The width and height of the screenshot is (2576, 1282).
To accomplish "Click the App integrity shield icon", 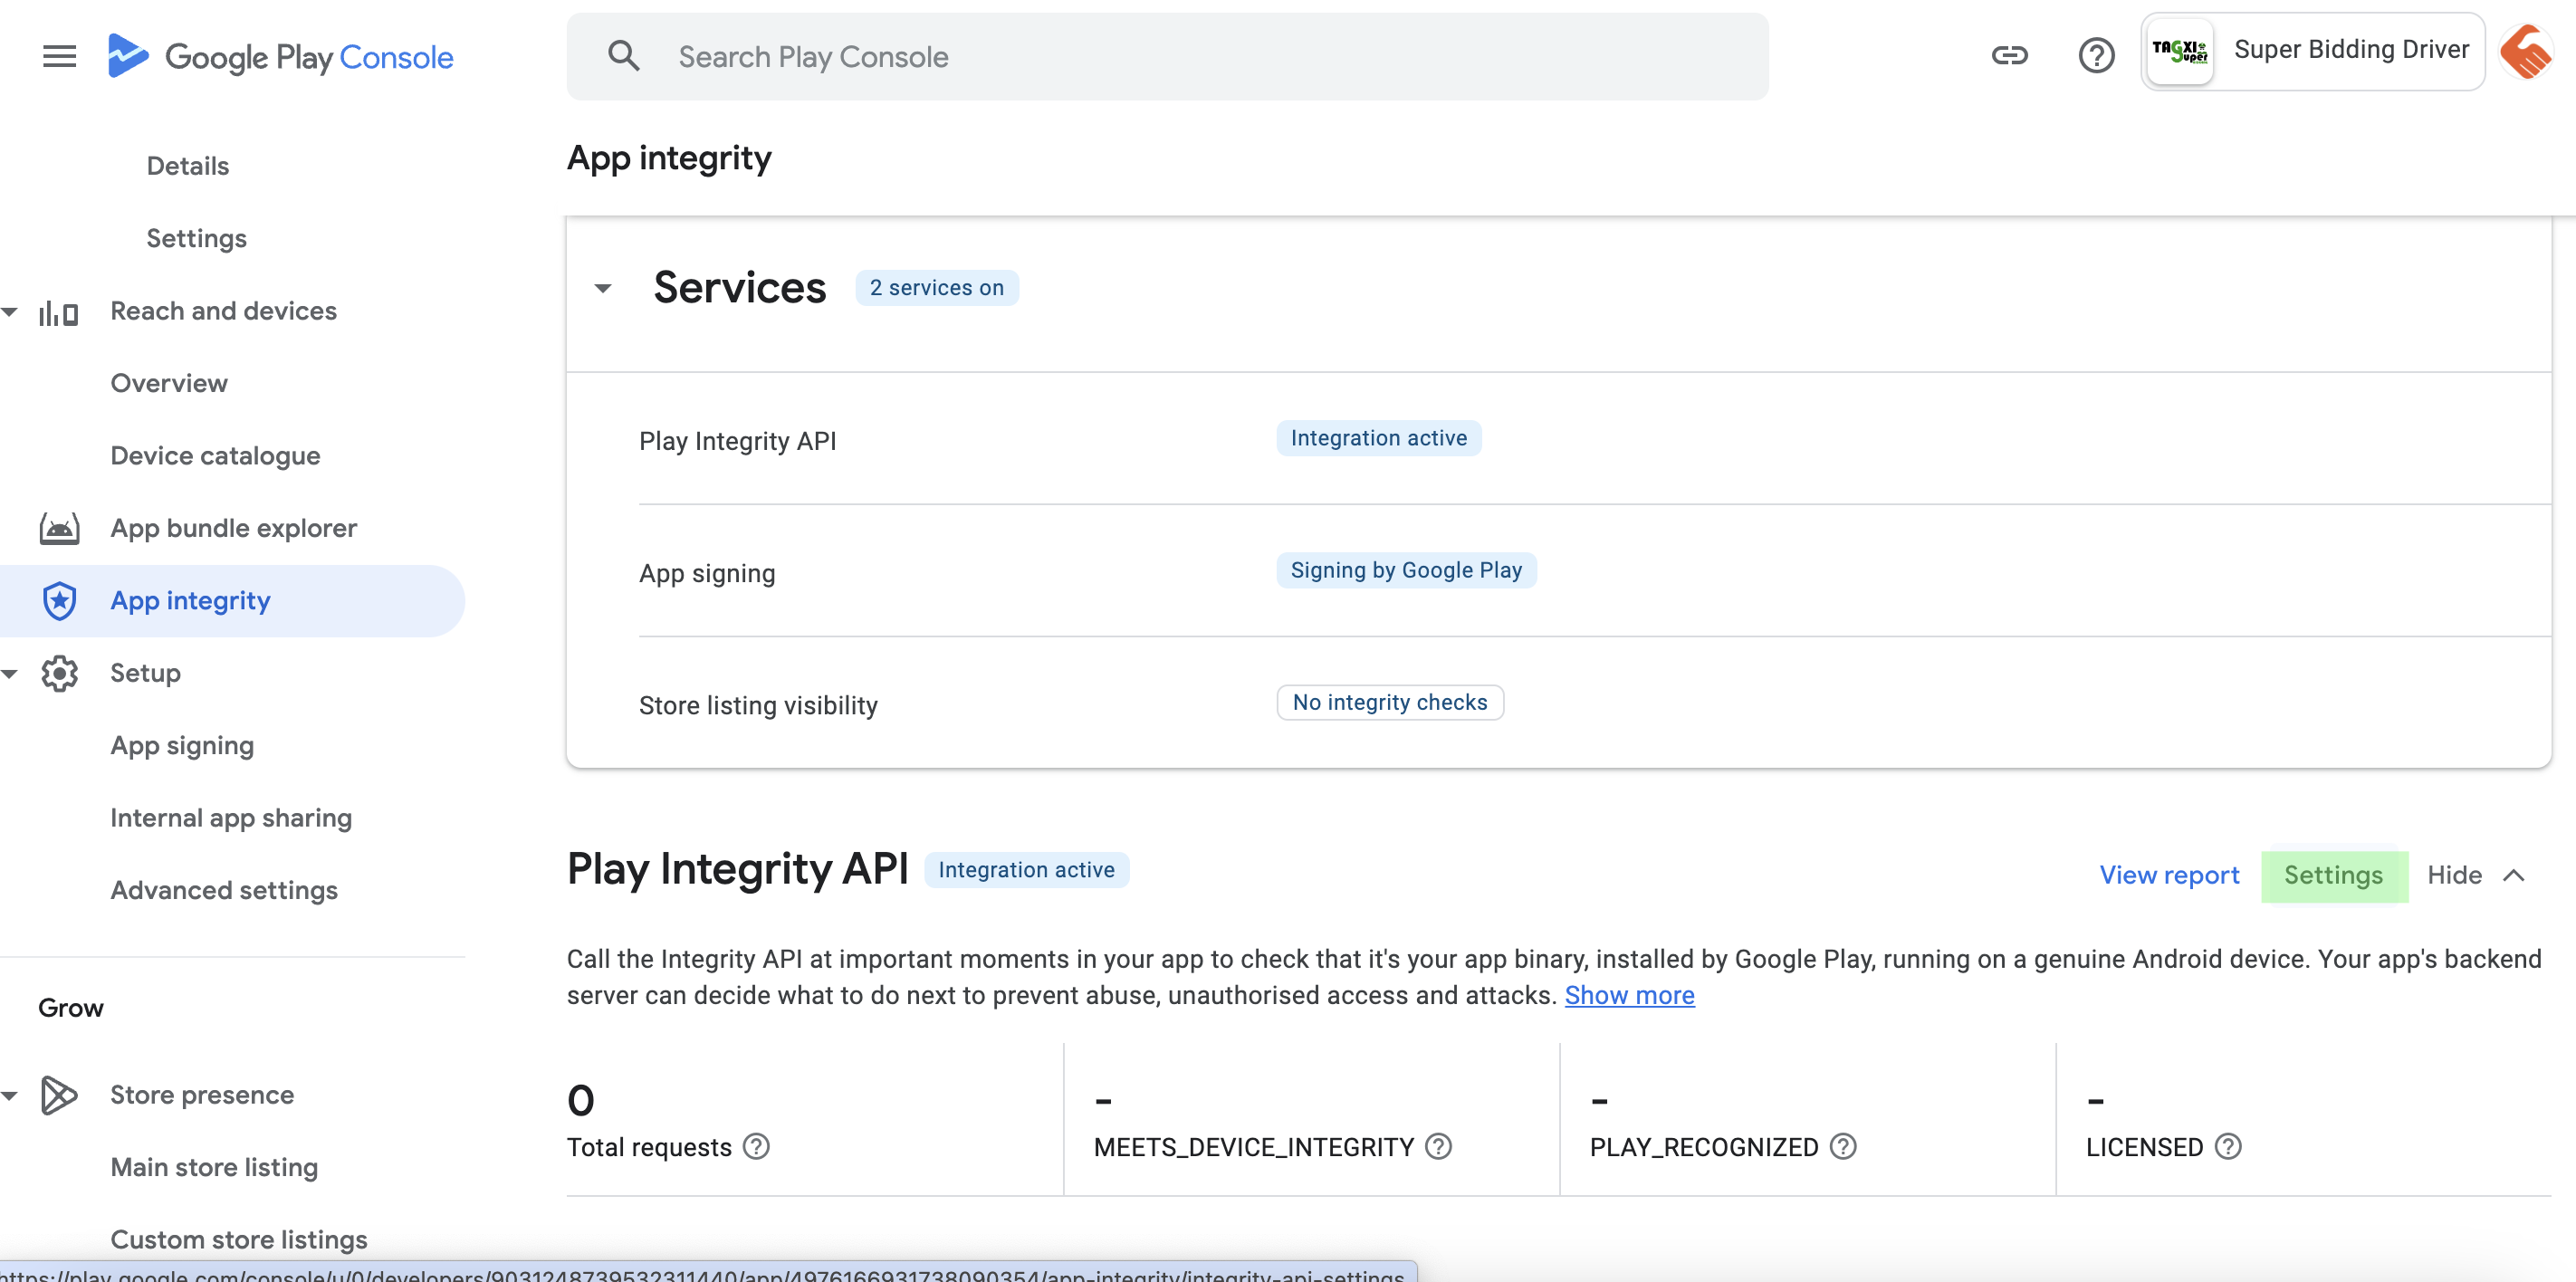I will tap(59, 601).
